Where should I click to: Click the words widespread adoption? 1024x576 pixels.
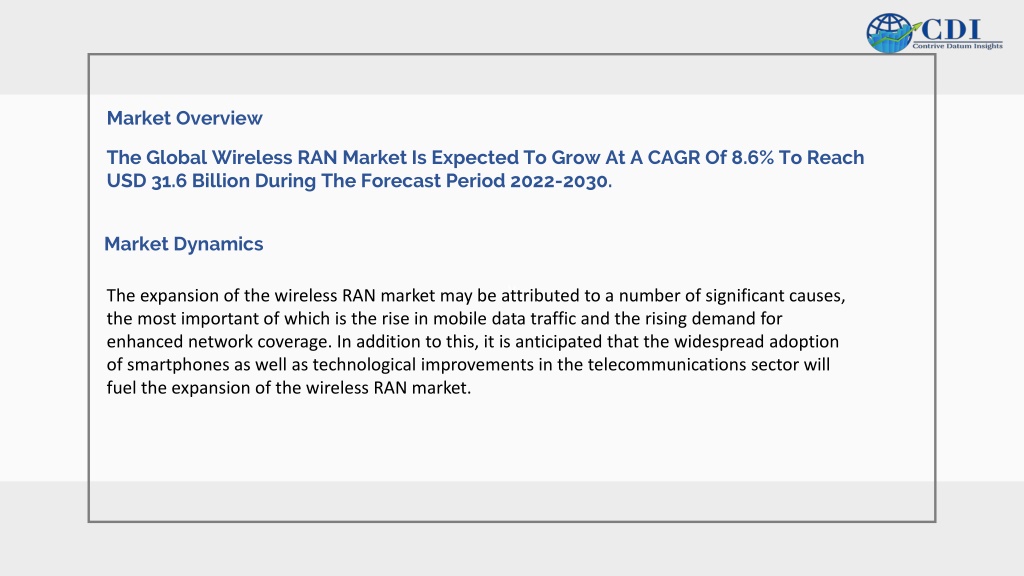[x=756, y=342]
